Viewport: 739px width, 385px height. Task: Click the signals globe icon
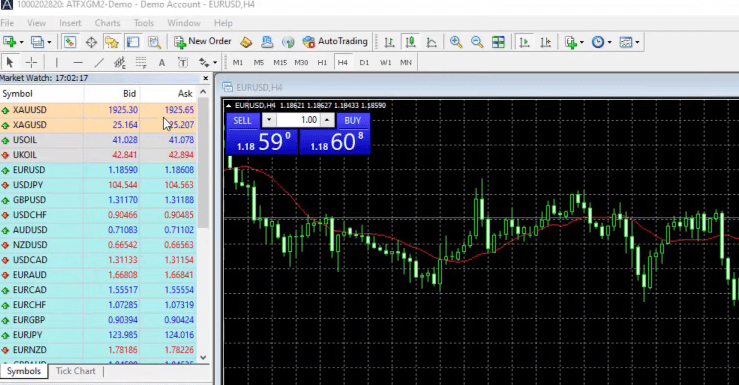click(x=288, y=42)
